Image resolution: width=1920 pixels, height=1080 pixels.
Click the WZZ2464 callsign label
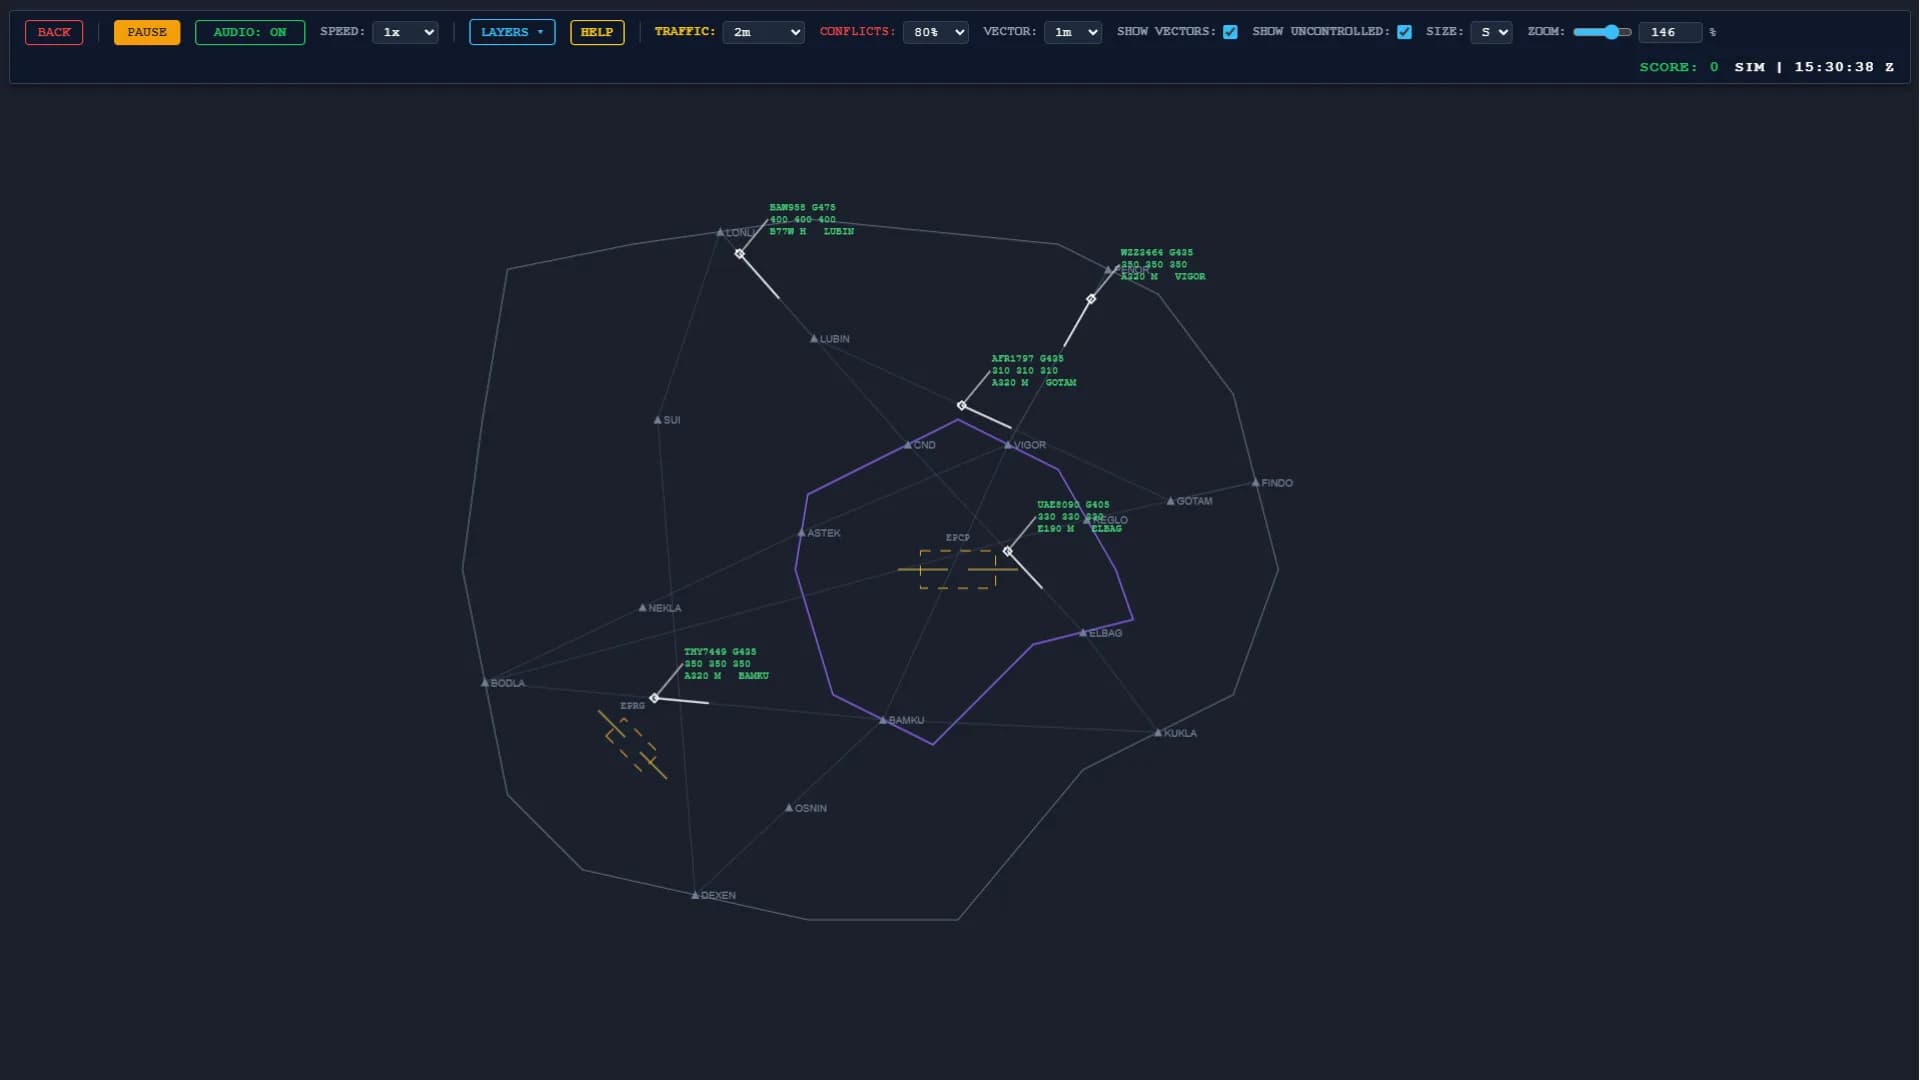(1142, 253)
